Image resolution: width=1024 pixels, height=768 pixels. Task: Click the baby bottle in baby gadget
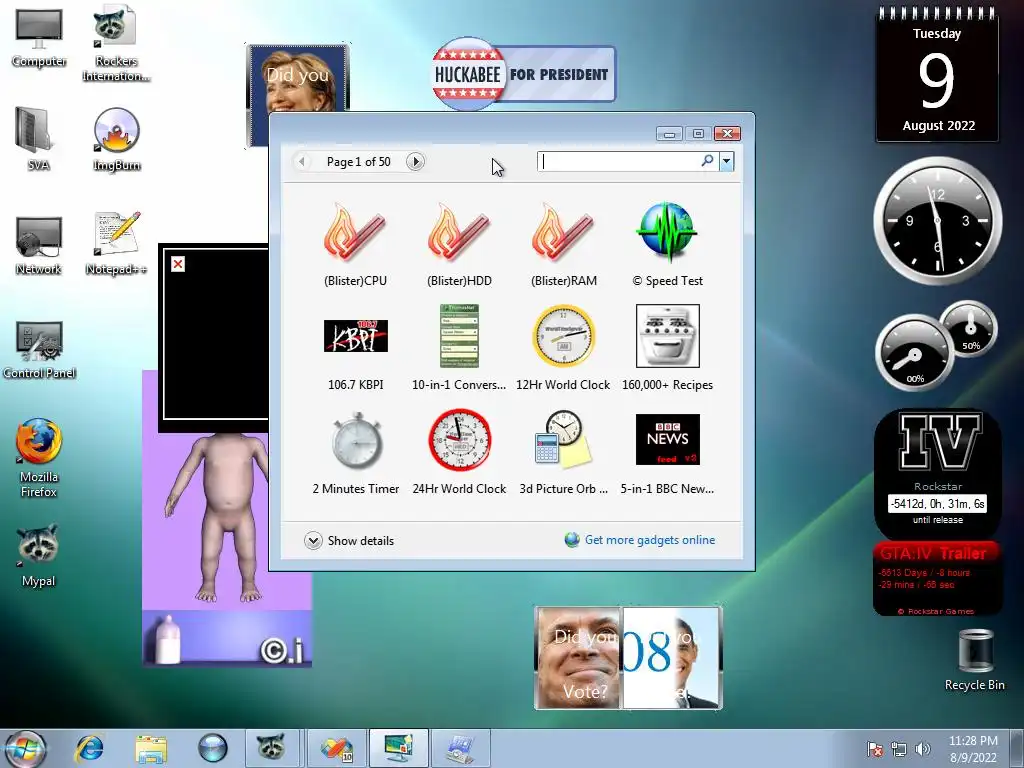pyautogui.click(x=167, y=640)
